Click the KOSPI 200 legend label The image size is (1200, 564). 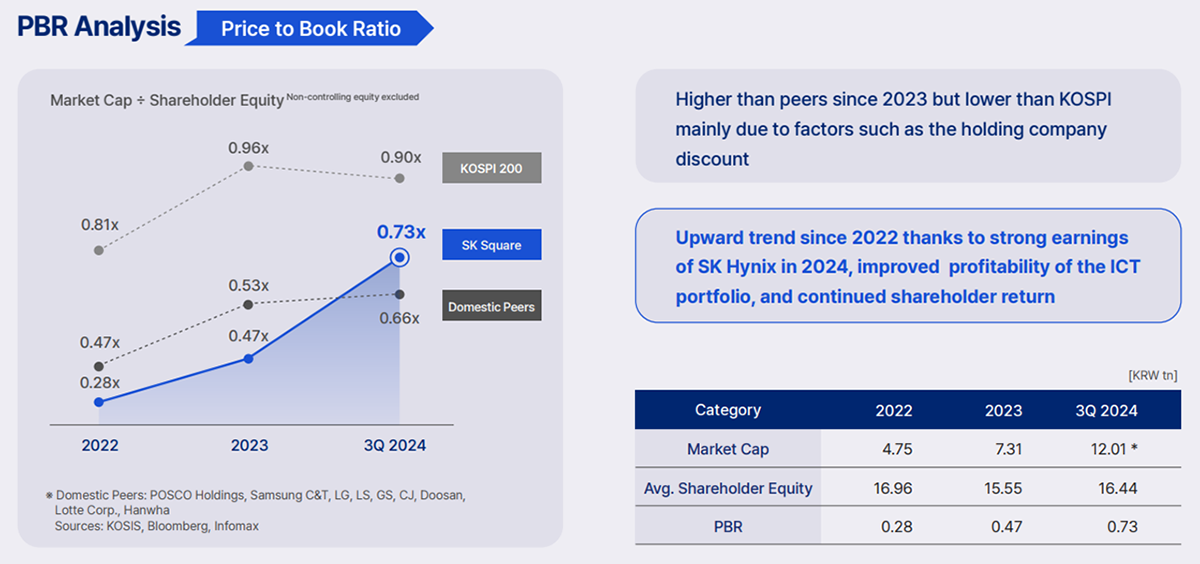pyautogui.click(x=491, y=168)
